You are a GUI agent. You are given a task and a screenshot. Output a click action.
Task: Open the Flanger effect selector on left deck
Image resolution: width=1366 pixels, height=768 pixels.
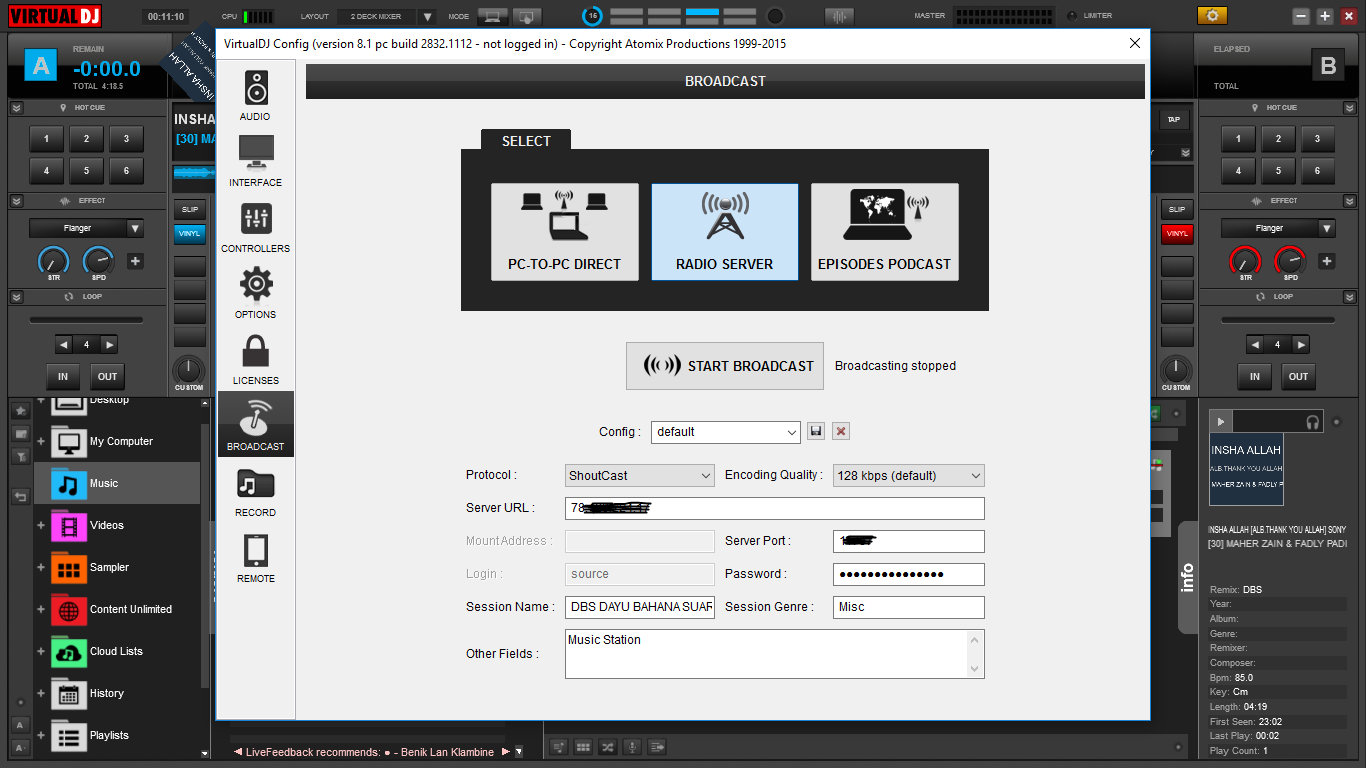(85, 228)
